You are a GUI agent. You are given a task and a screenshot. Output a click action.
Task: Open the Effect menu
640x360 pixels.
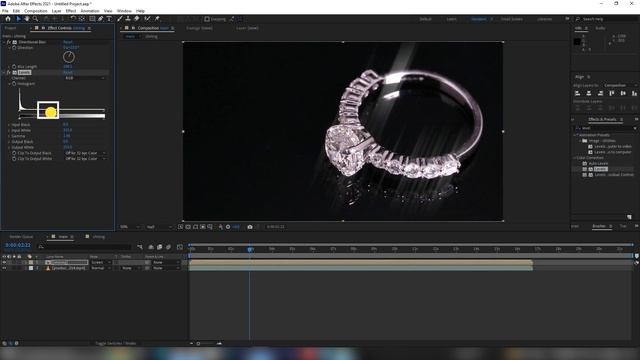click(71, 11)
